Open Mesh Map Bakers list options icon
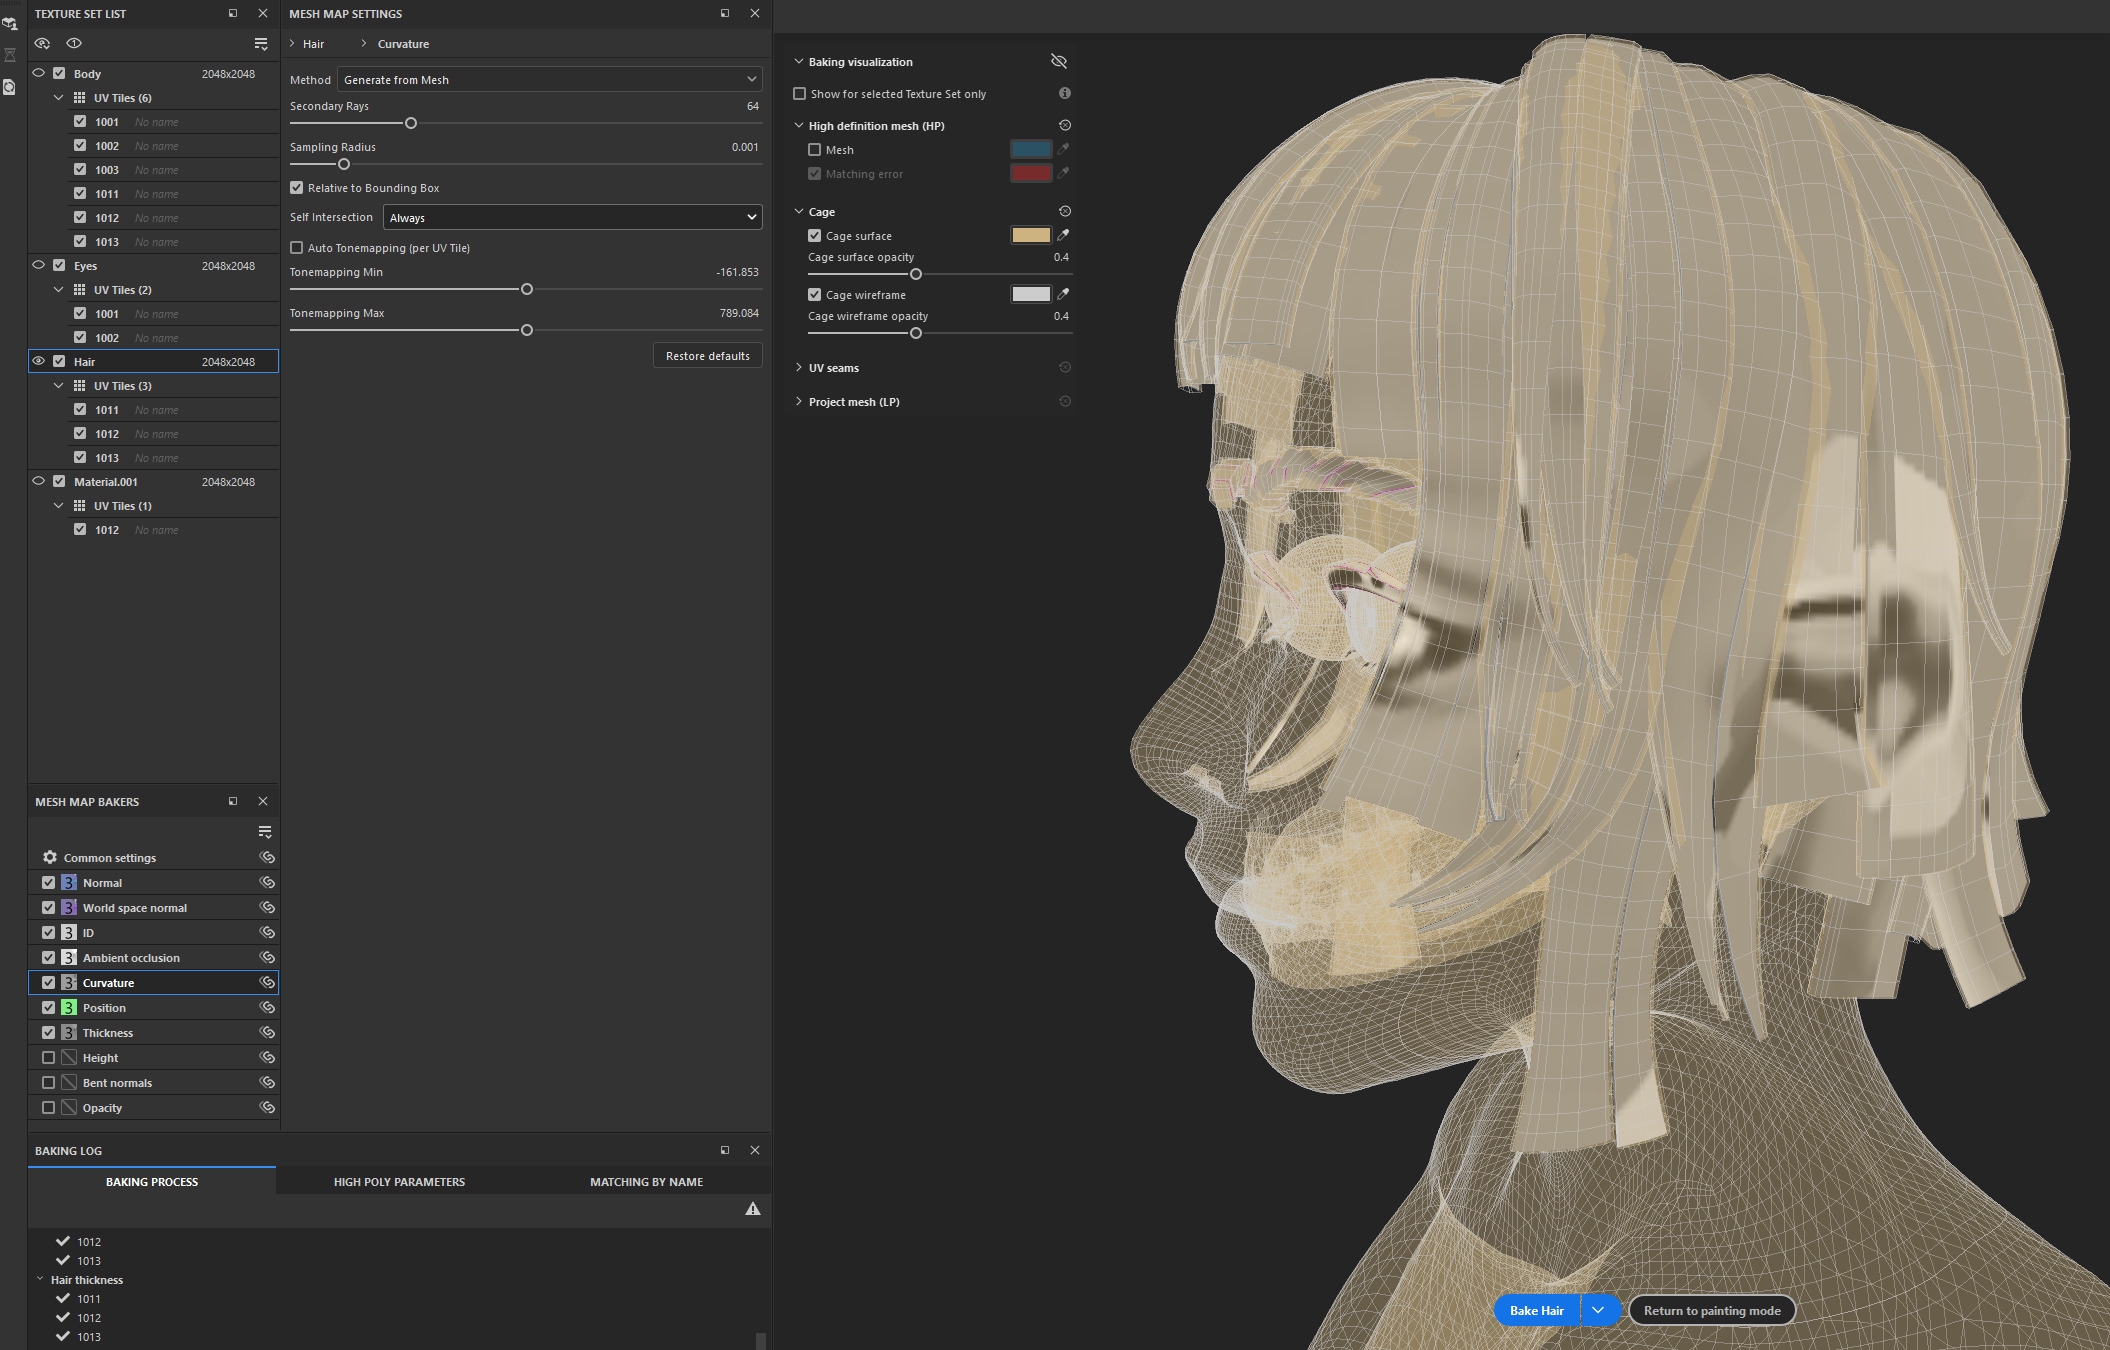The image size is (2110, 1350). [x=264, y=832]
